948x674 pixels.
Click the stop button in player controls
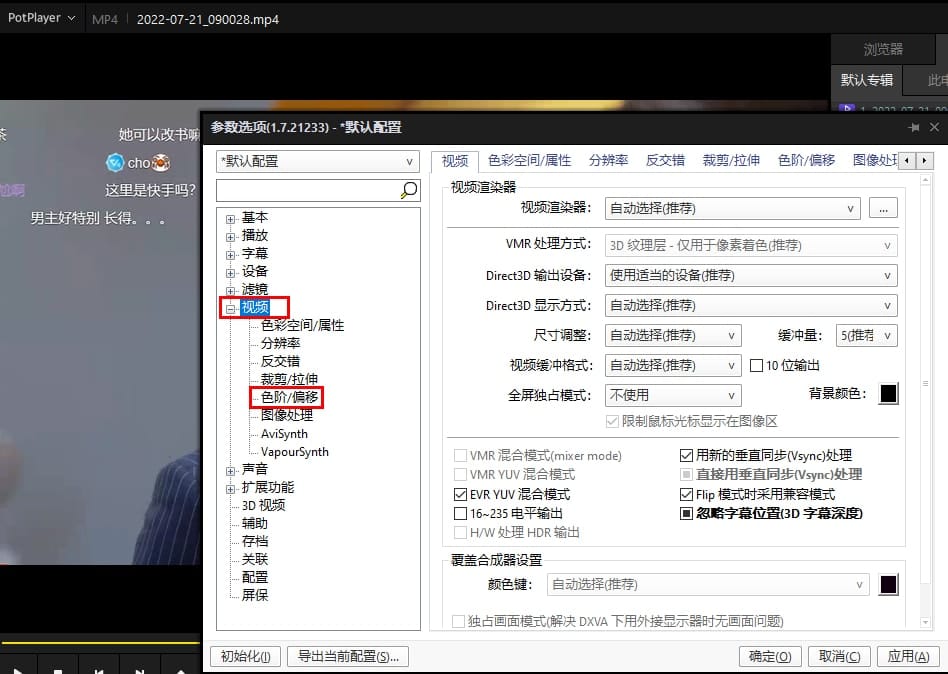58,670
